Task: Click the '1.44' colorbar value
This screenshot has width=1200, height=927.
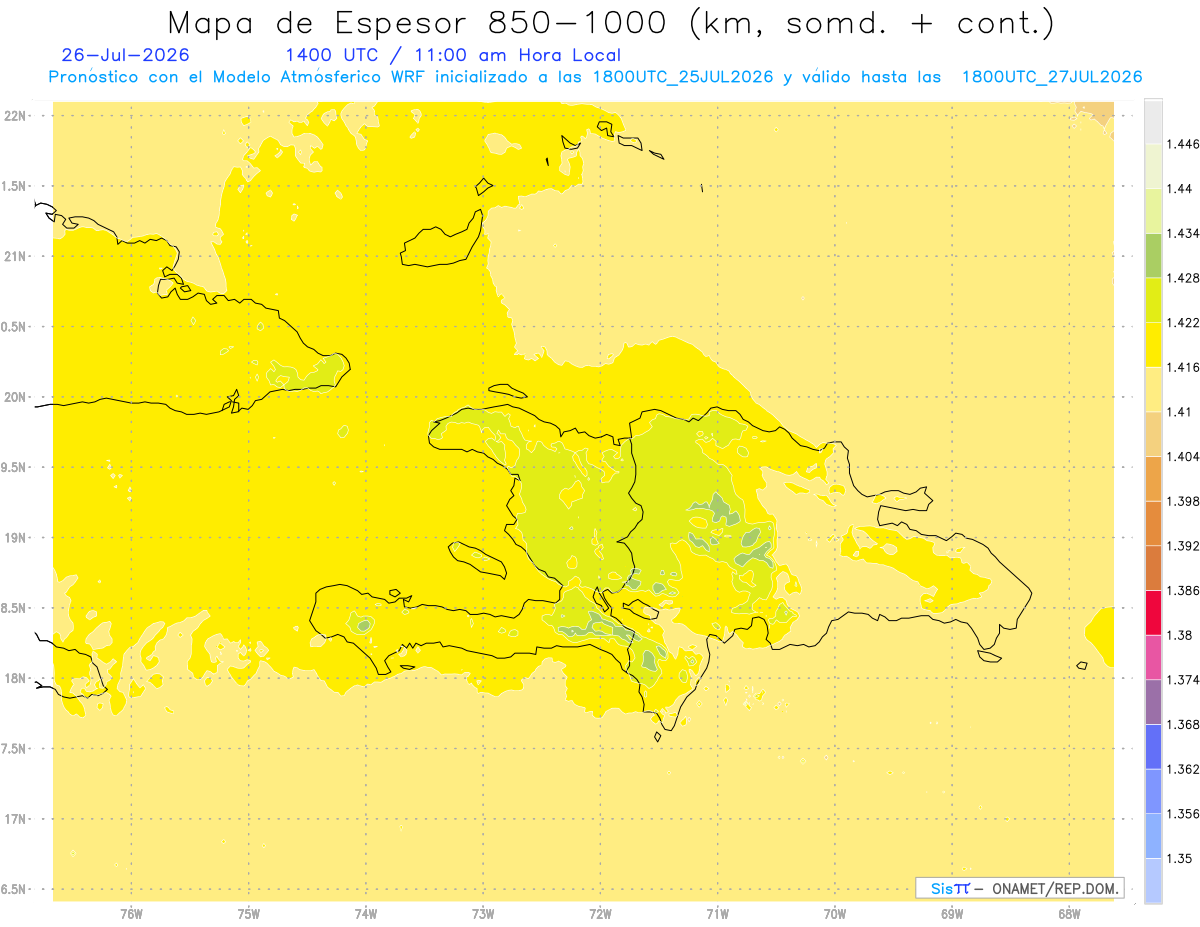Action: pos(1178,188)
